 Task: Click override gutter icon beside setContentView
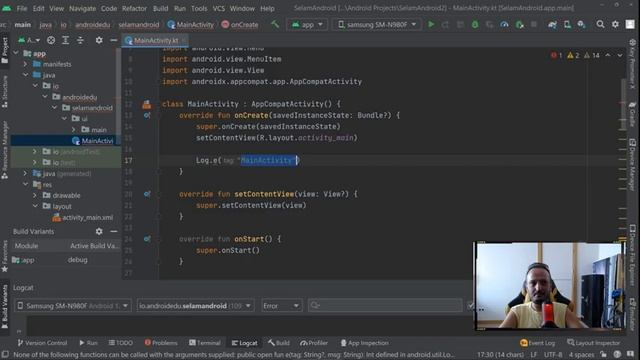point(147,194)
